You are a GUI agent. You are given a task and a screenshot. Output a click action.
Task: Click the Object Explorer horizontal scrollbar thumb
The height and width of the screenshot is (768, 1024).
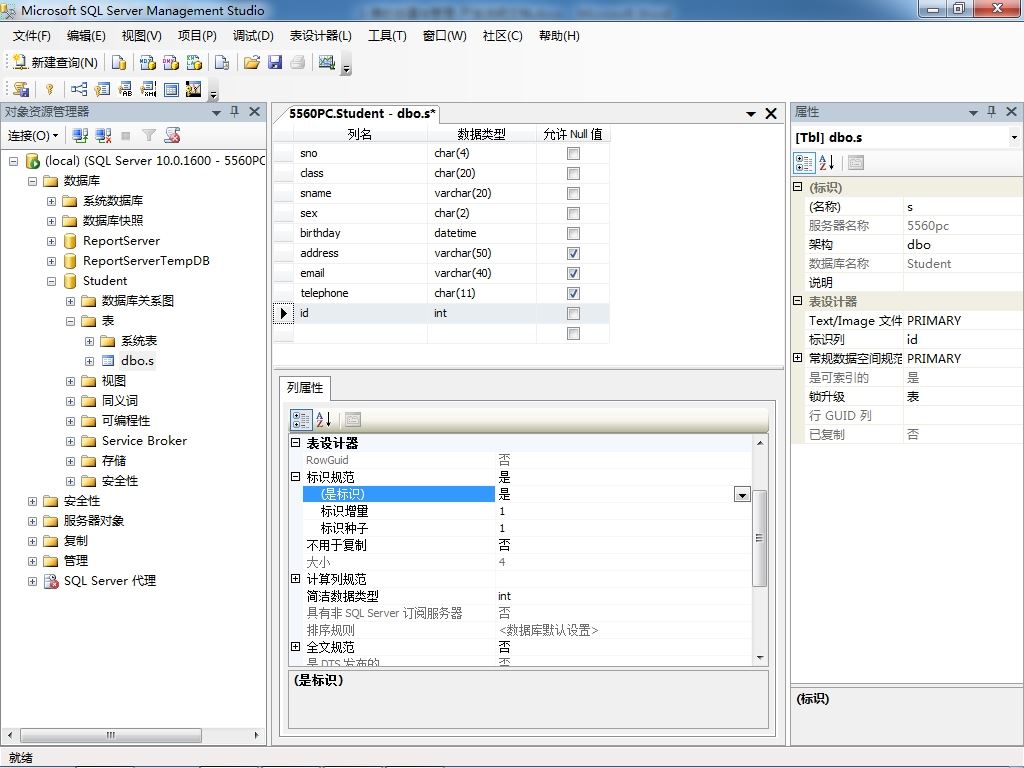tap(111, 735)
